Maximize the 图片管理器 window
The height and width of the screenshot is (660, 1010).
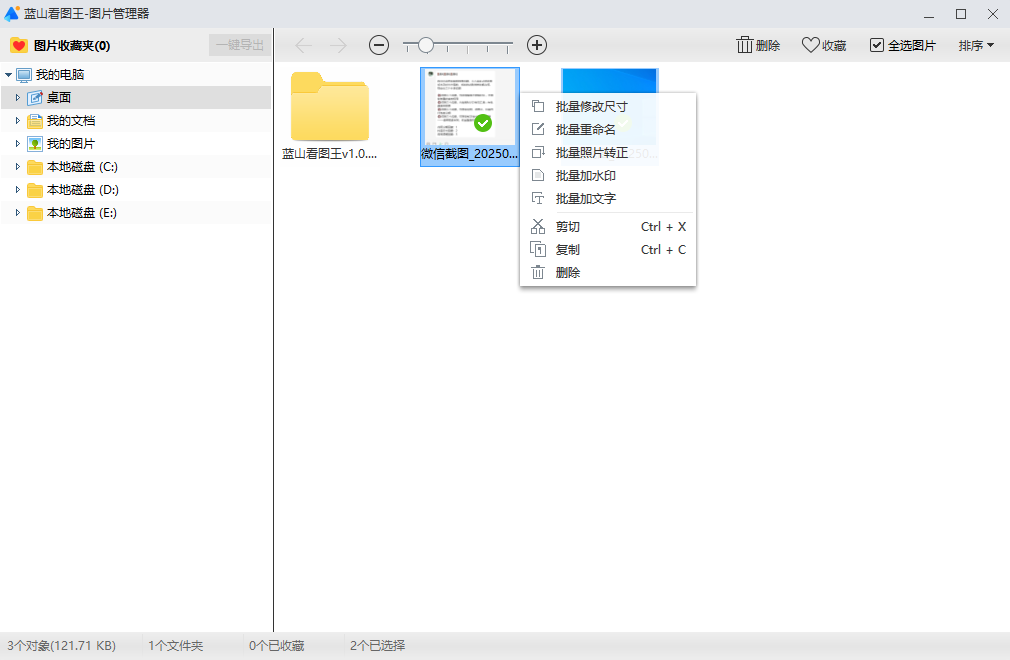(961, 14)
